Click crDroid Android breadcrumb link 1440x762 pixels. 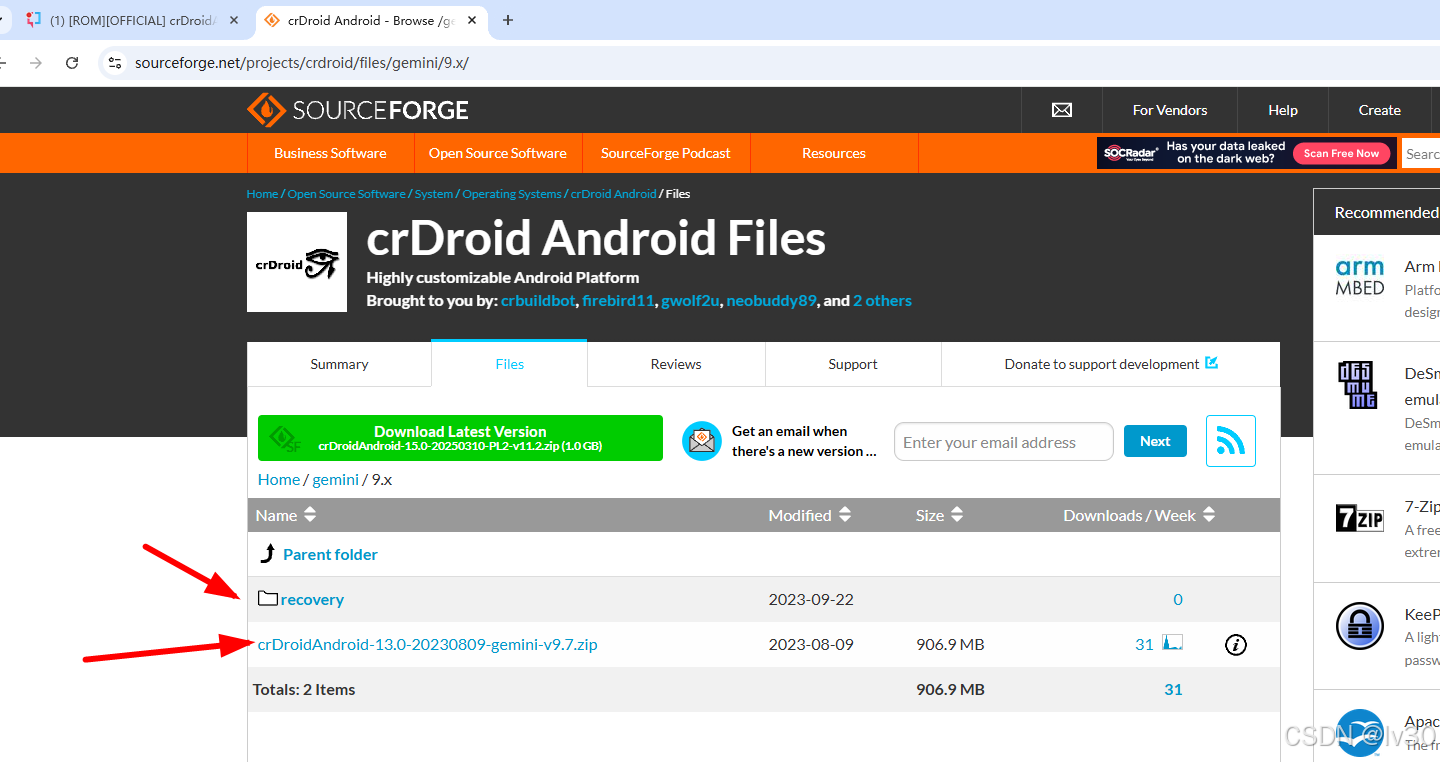pos(614,194)
